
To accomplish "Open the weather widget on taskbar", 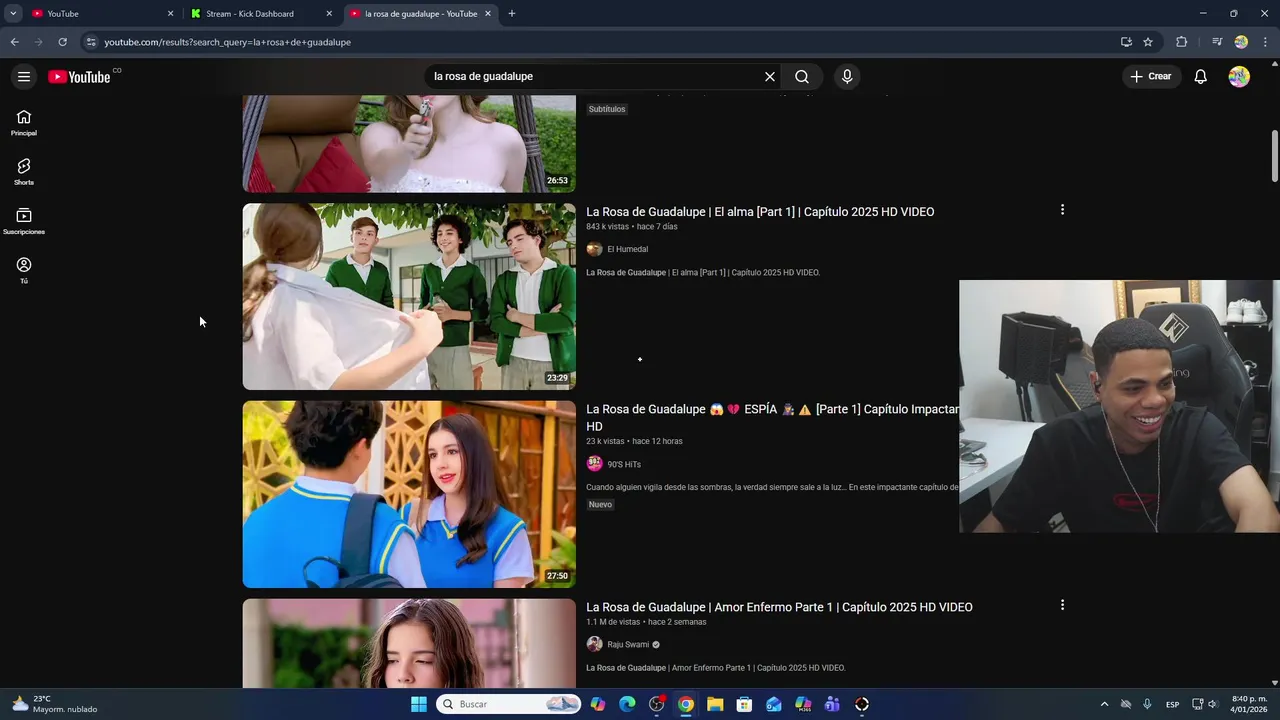I will 55,704.
